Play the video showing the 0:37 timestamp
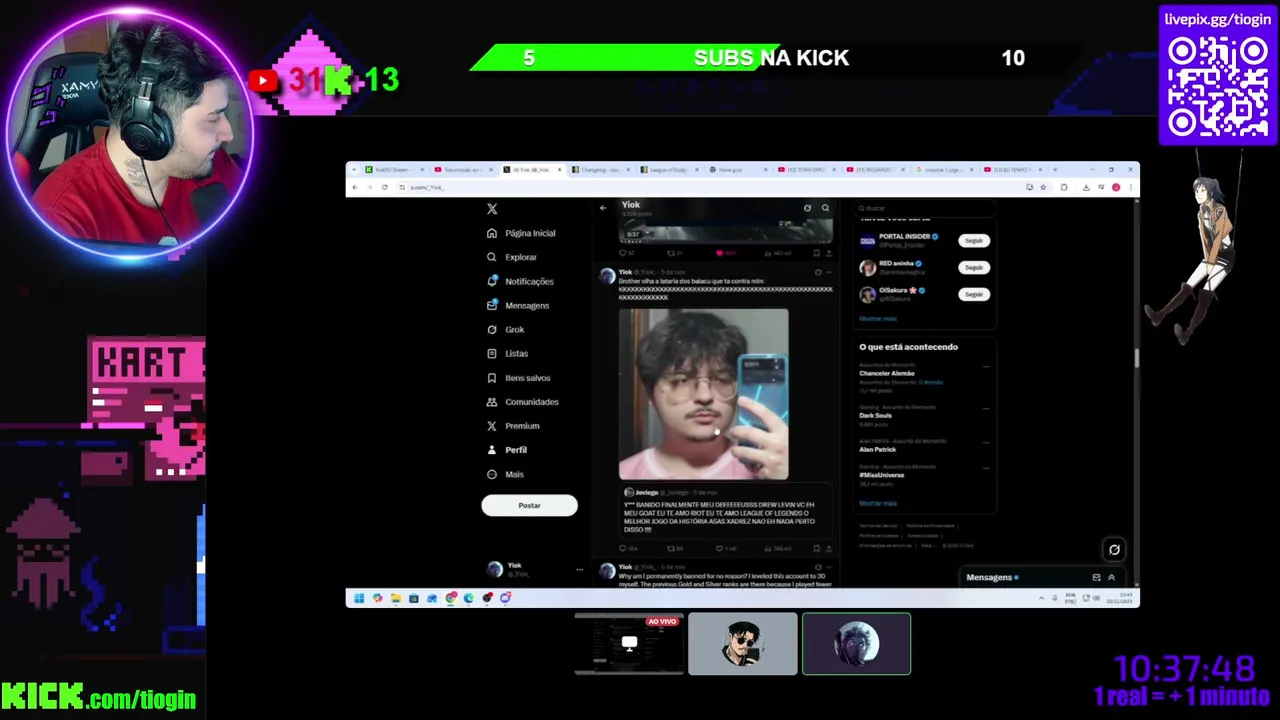Image resolution: width=1280 pixels, height=720 pixels. (726, 231)
